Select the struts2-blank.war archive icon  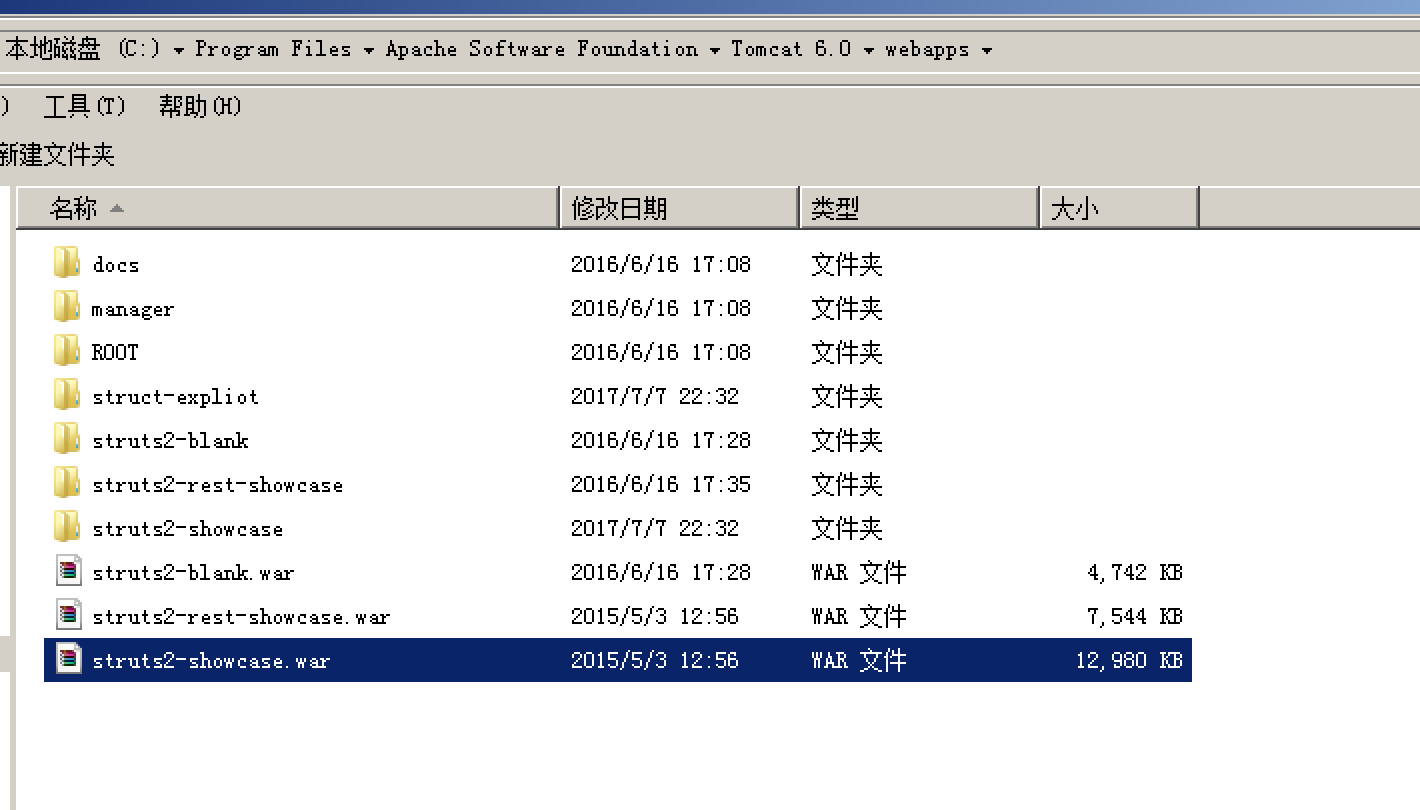point(68,572)
